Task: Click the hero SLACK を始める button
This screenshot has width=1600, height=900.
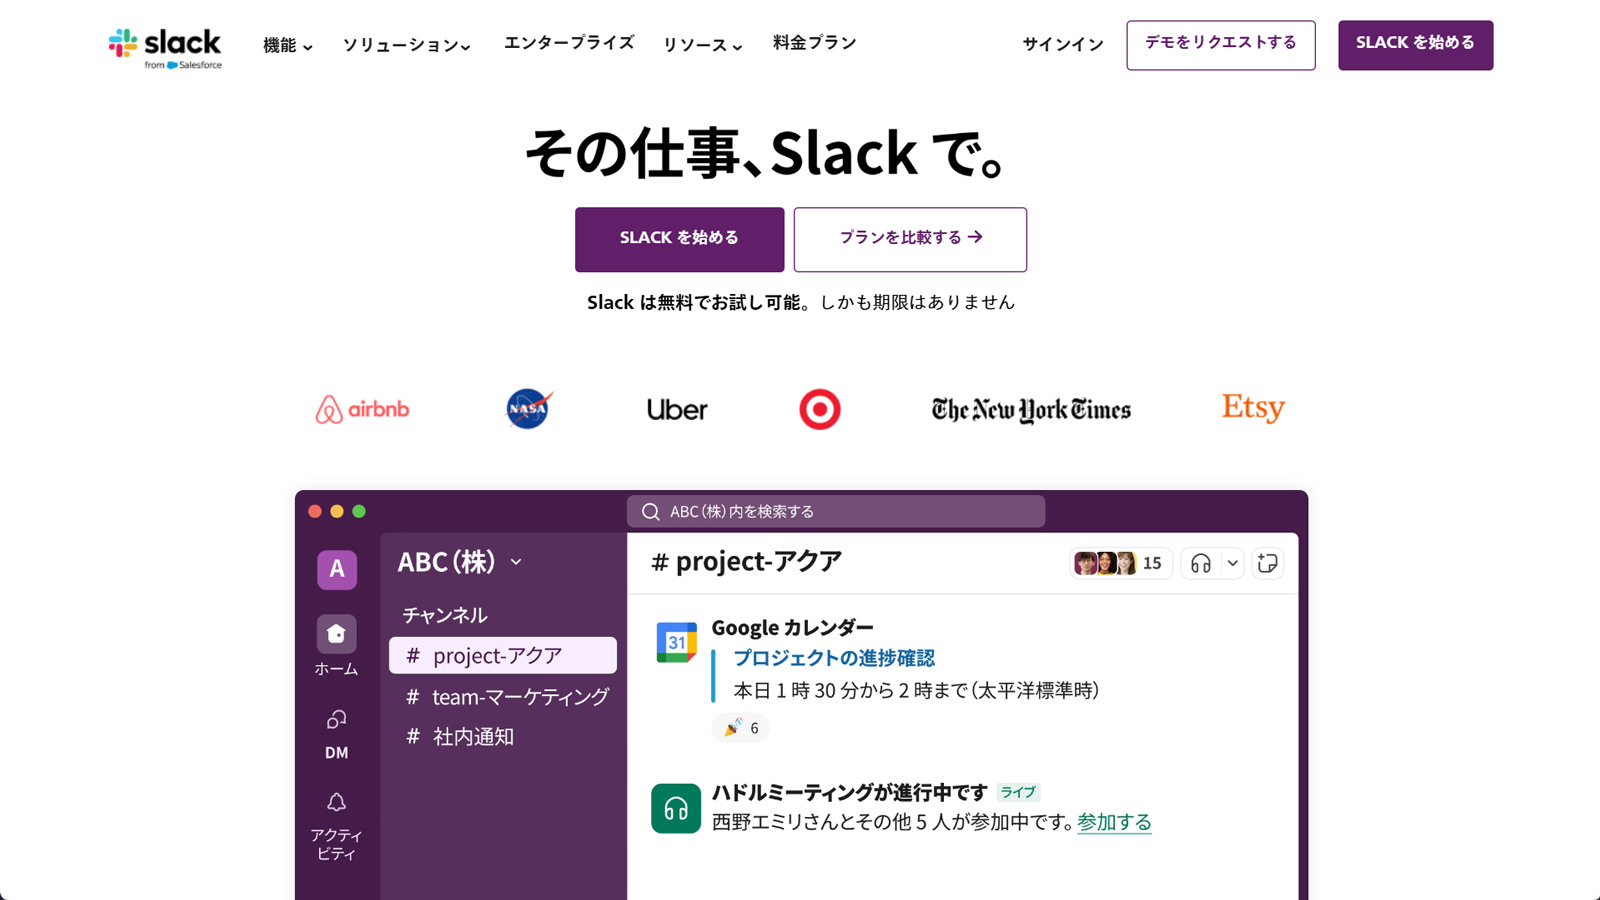Action: pyautogui.click(x=679, y=239)
